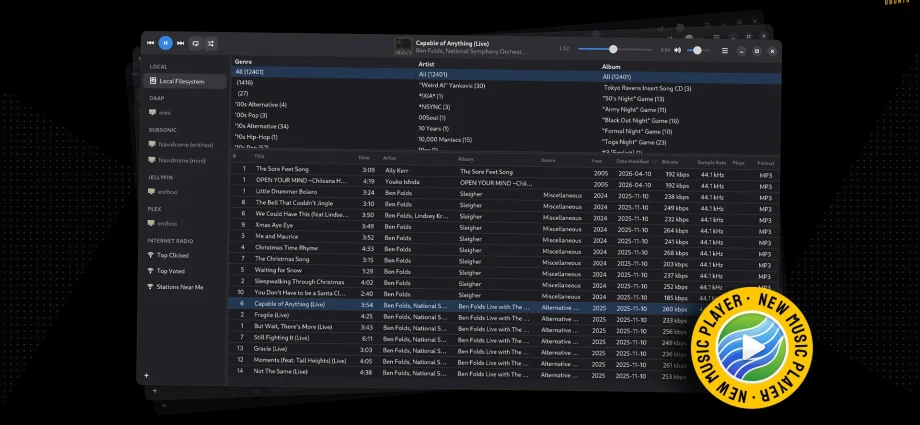Open Navidrome (mini) Subsonic server
920x425 pixels.
point(181,160)
